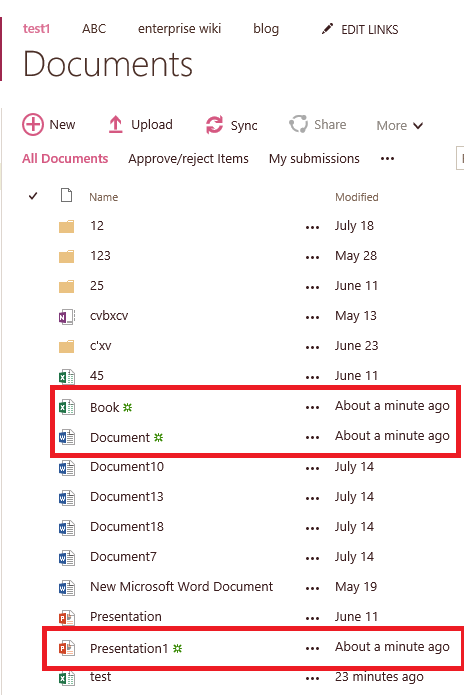Click the Word icon for Document18
Screen dimensions: 464x695
tap(67, 528)
